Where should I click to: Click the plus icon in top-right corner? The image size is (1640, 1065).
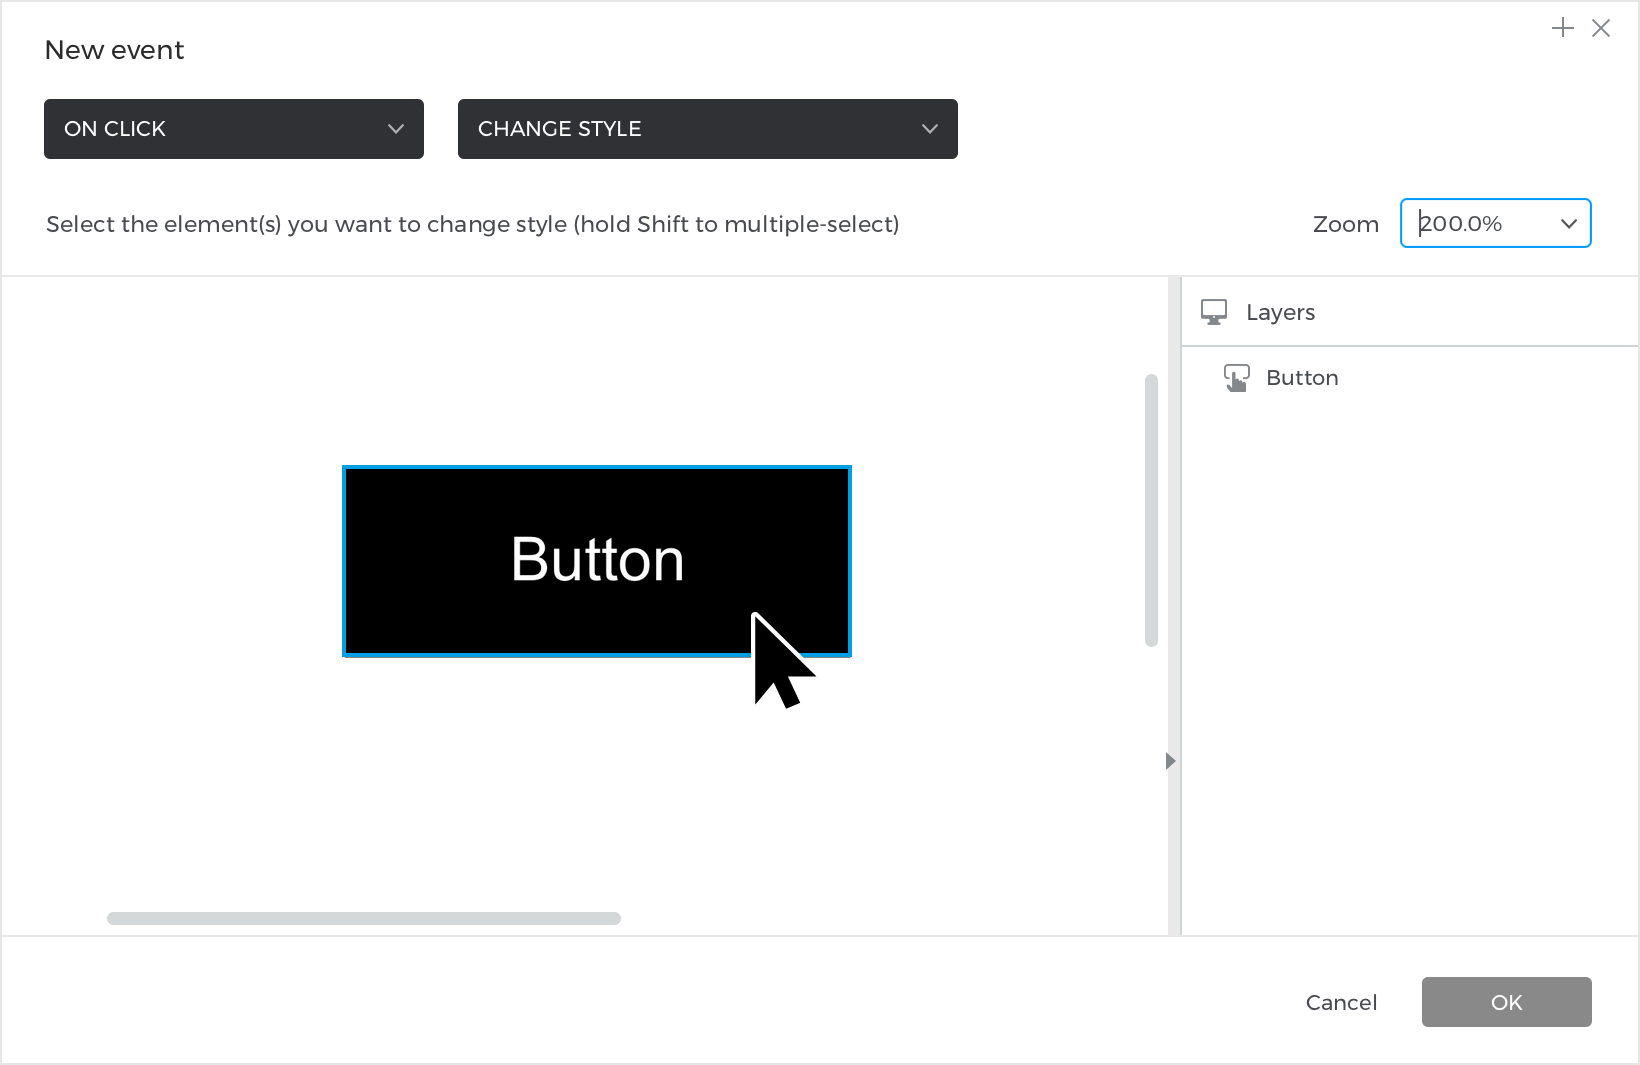[x=1562, y=28]
